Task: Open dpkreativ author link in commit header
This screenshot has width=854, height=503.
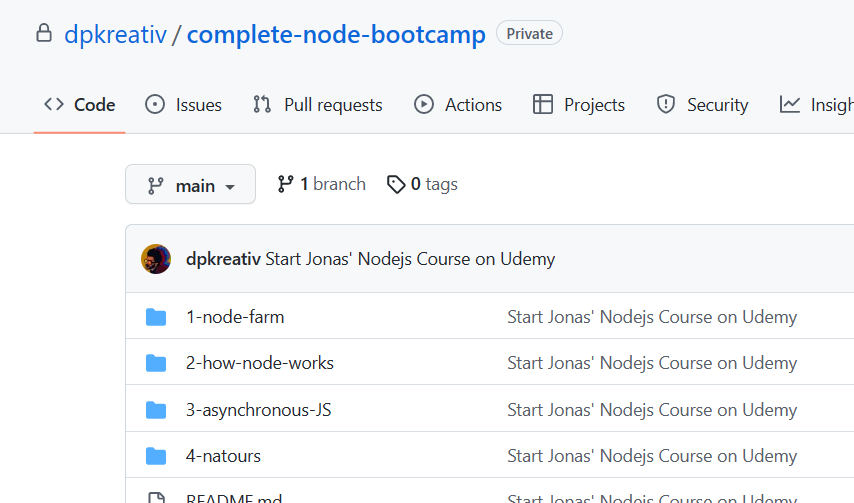Action: [223, 259]
